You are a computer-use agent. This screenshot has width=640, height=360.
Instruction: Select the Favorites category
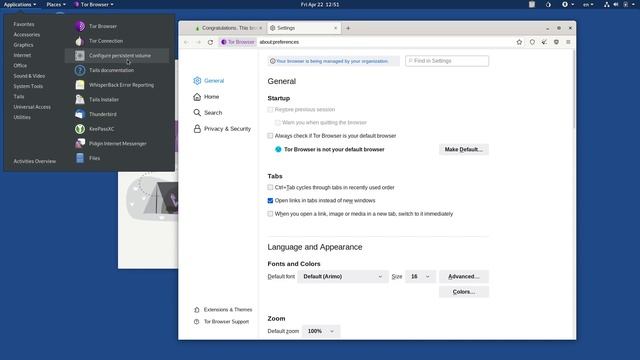click(24, 24)
